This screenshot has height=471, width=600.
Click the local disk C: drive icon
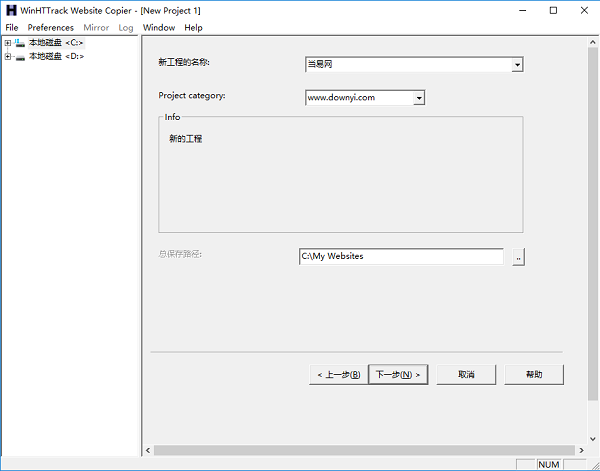(x=20, y=43)
